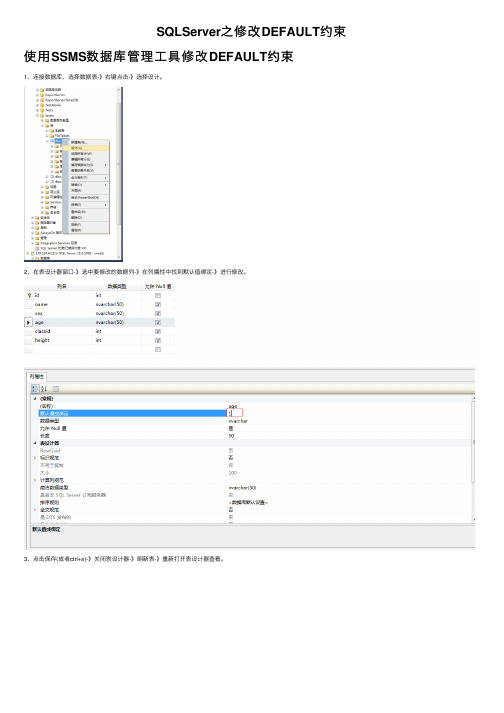Toggle Allow Null checkbox for classid column

[158, 331]
